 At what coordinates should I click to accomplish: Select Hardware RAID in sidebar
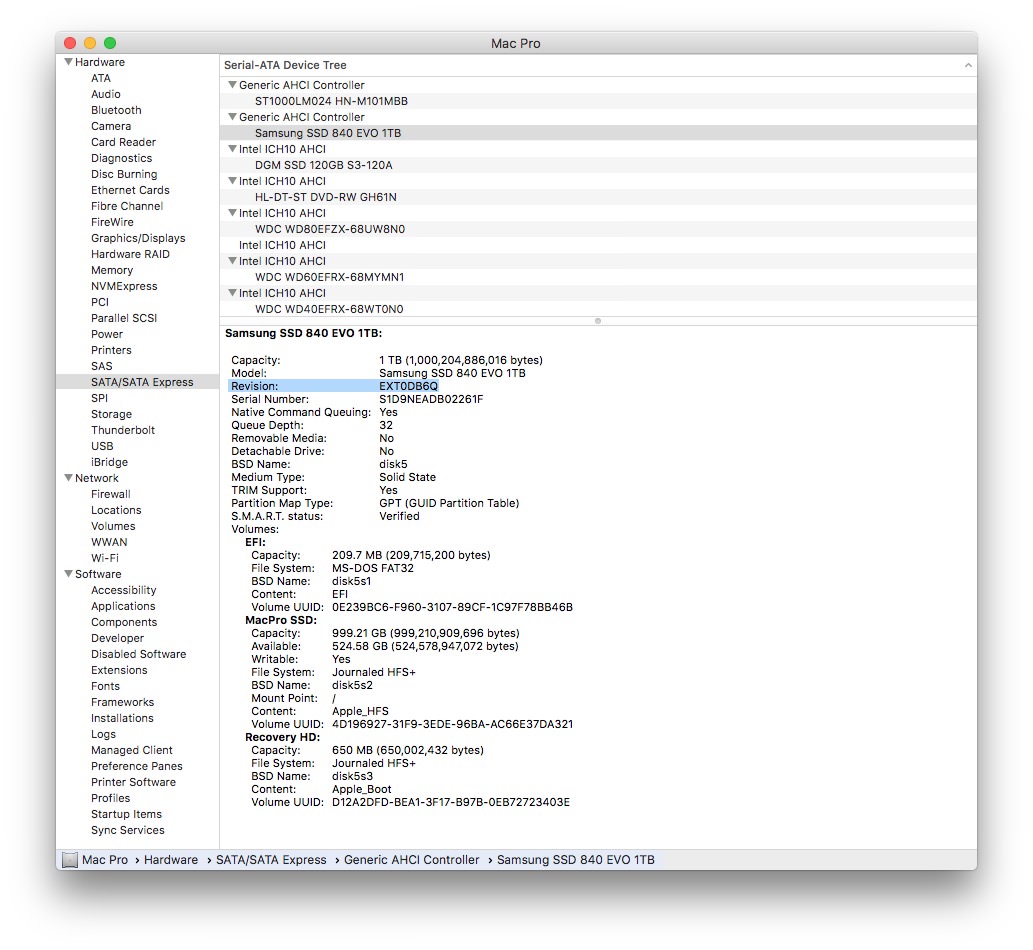coord(130,254)
